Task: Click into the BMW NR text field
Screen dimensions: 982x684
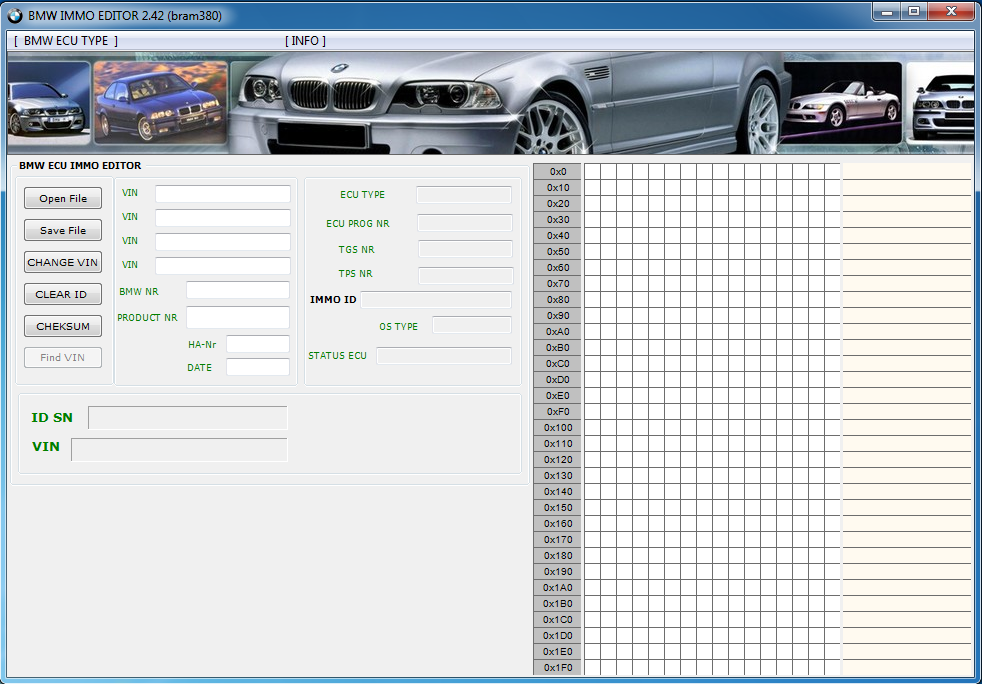Action: point(237,291)
